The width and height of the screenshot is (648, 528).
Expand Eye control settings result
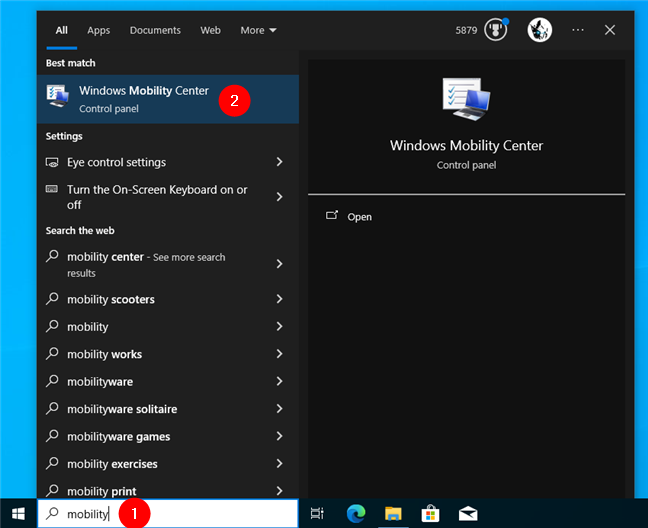click(279, 162)
